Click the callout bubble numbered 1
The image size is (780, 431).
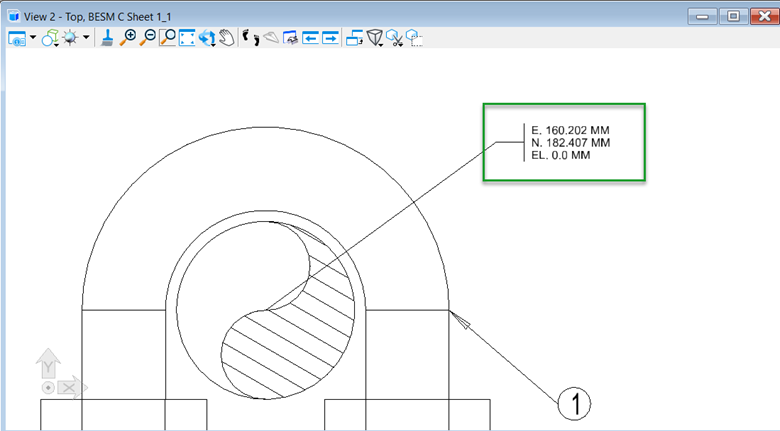pos(574,404)
